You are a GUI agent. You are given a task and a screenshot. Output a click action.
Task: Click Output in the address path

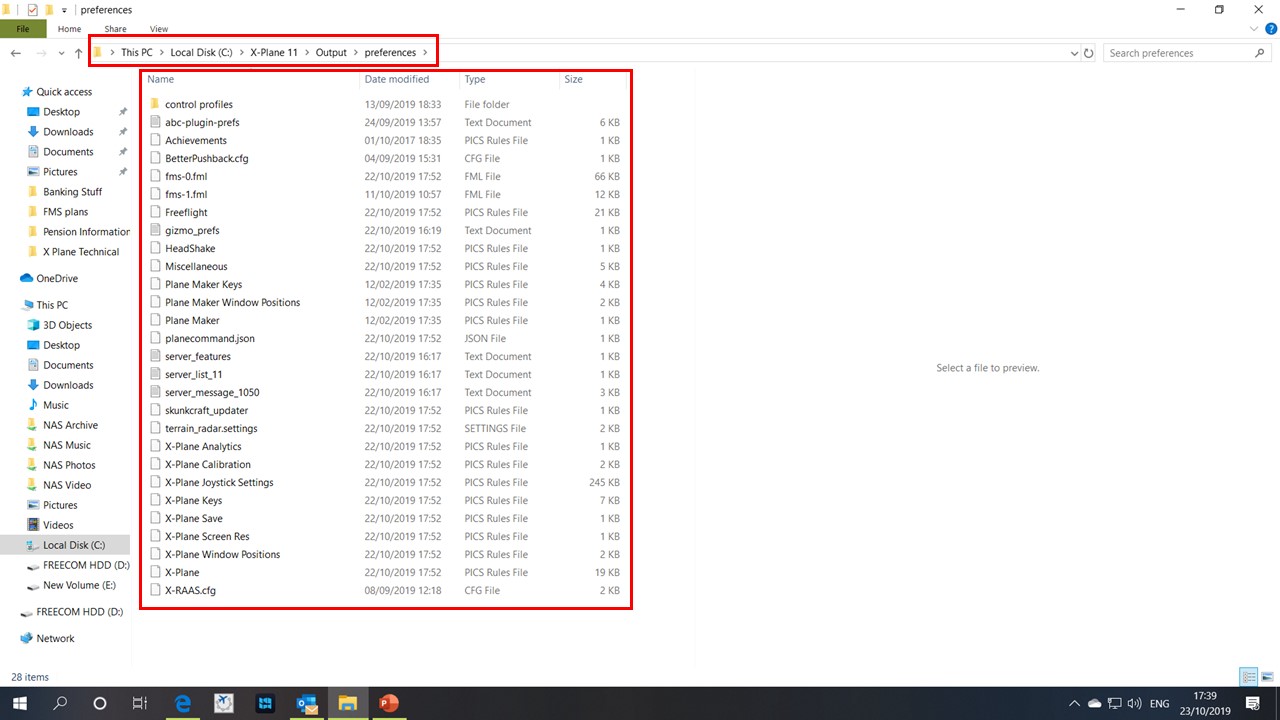click(331, 53)
